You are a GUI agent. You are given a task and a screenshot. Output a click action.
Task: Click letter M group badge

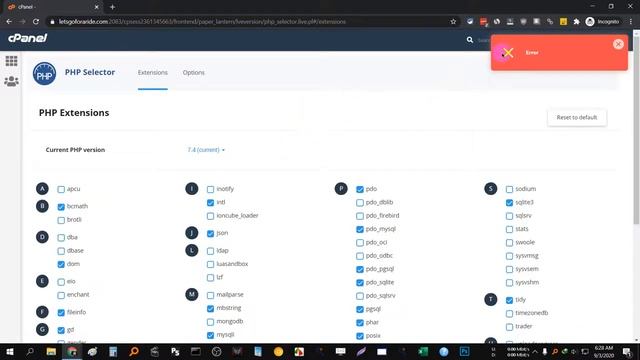click(191, 294)
